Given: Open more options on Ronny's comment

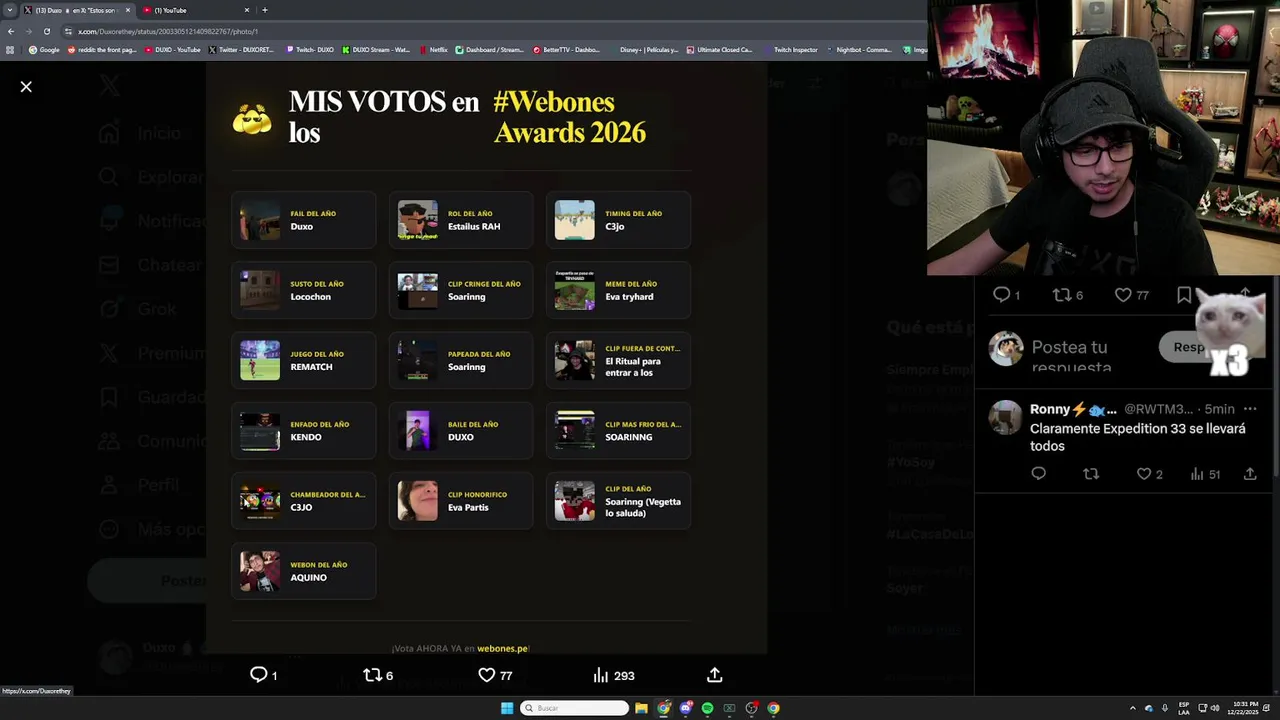Looking at the screenshot, I should pos(1250,409).
